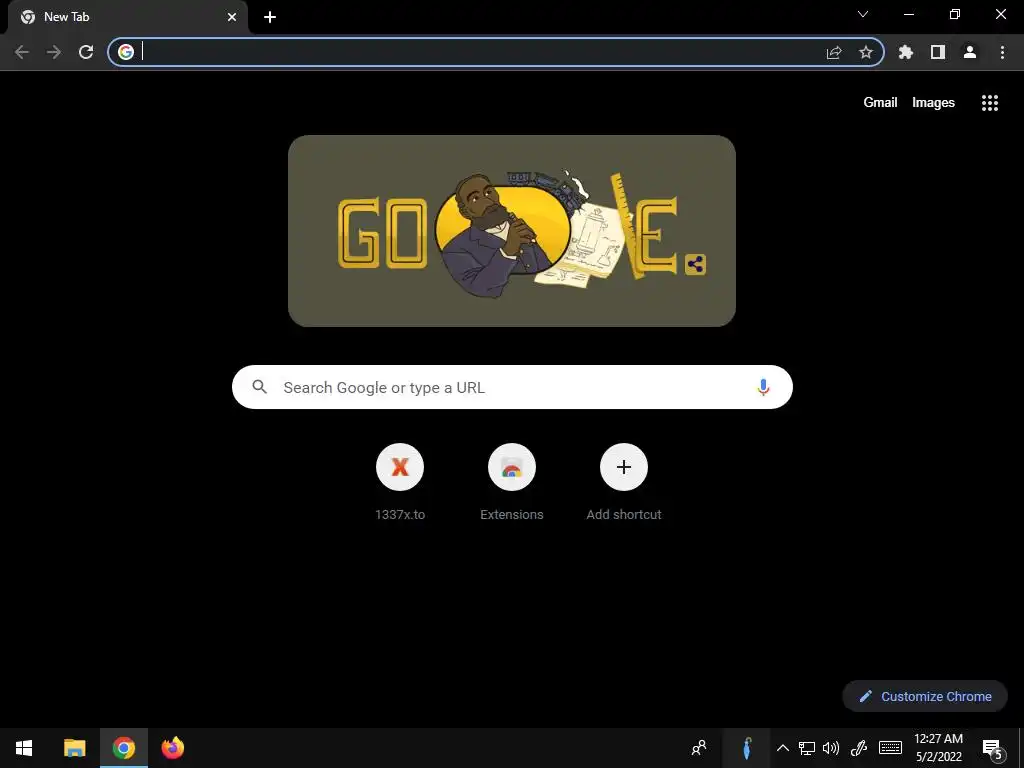Open the 1337x.to shortcut
Screen dimensions: 1024x768
(400, 482)
